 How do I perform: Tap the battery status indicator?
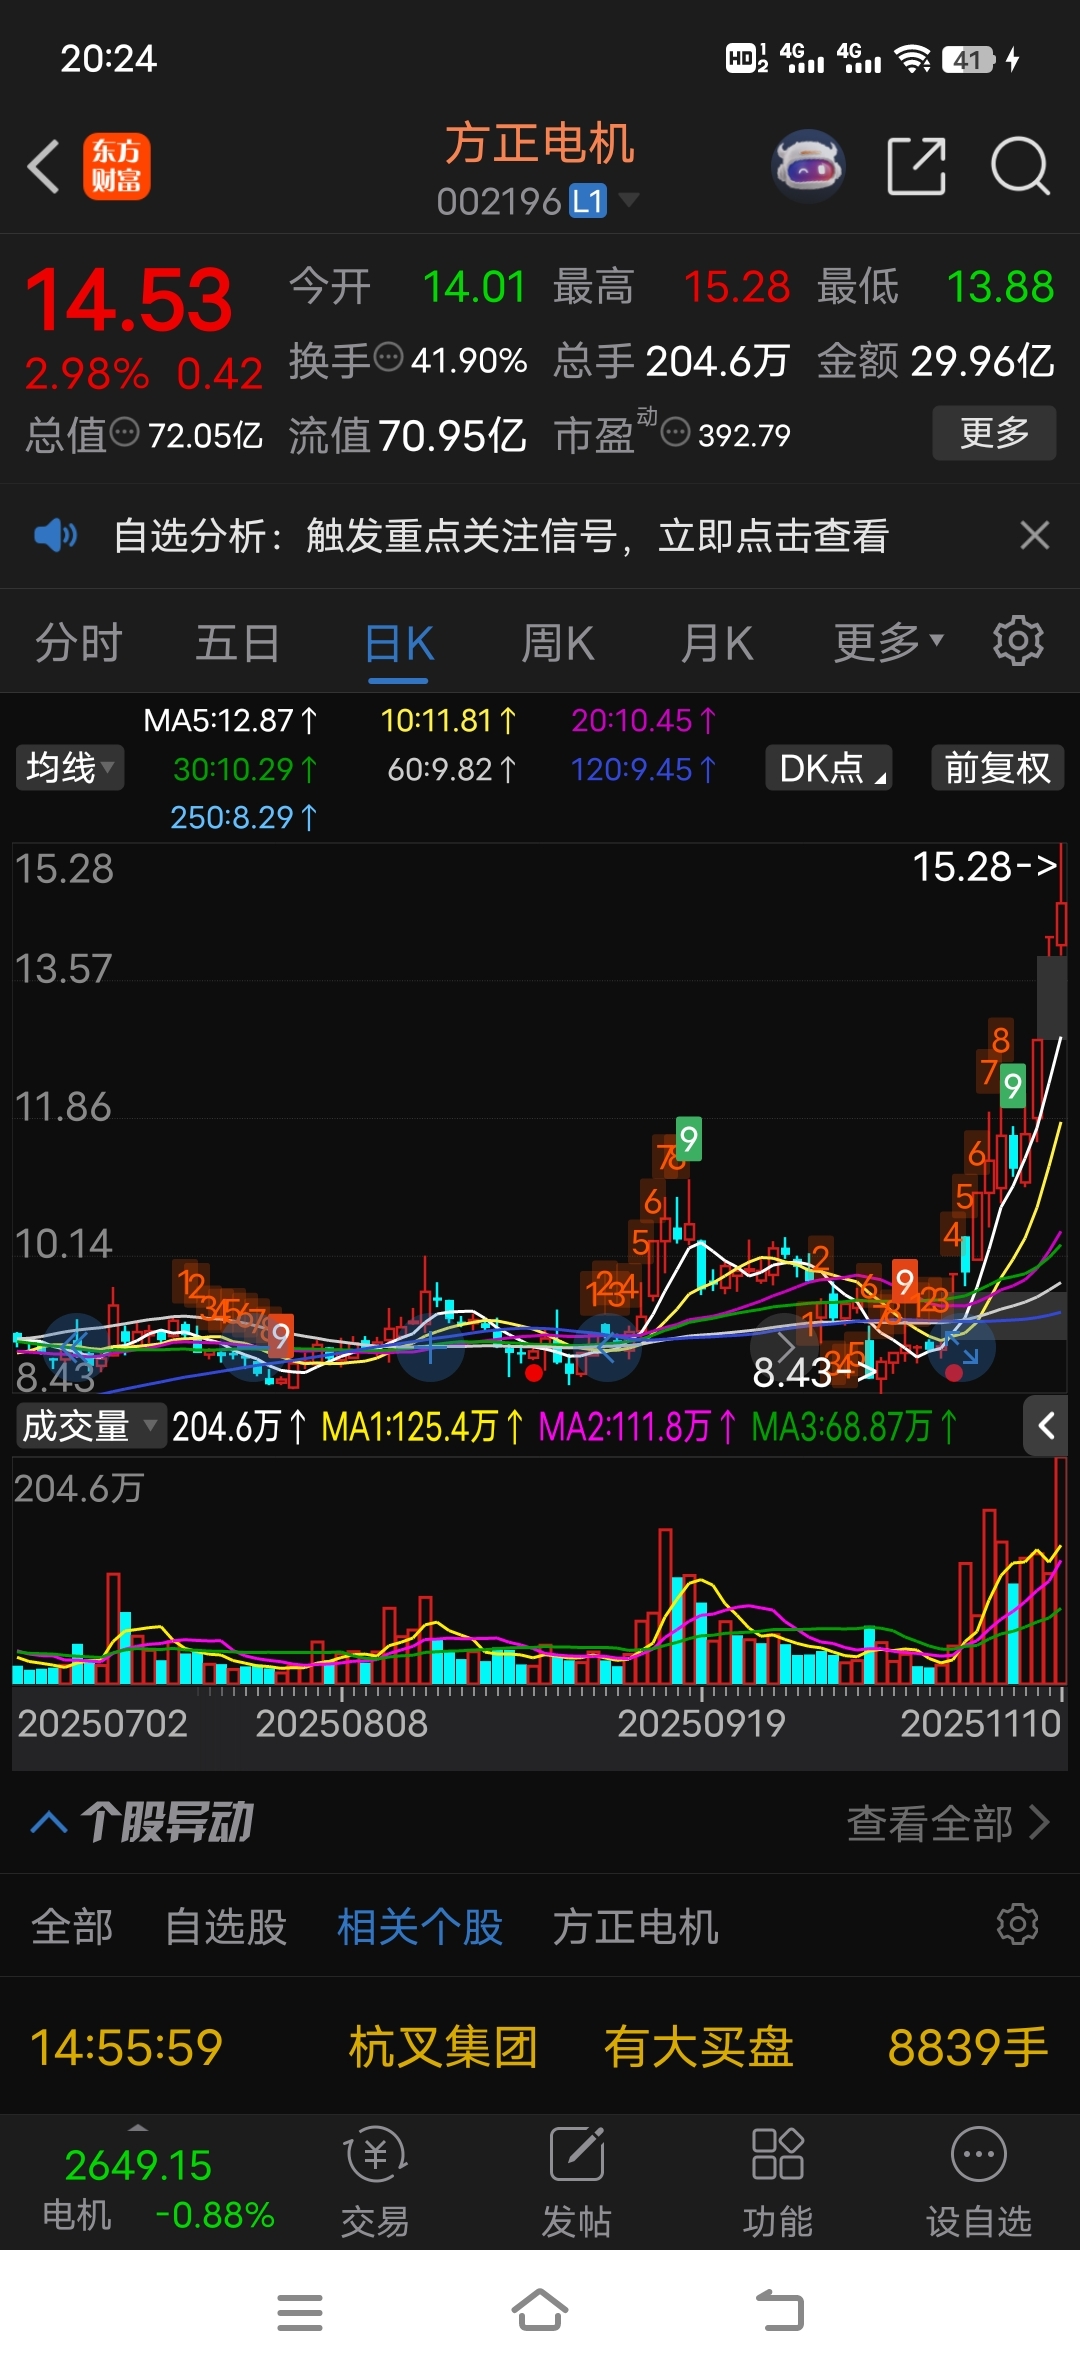(968, 59)
